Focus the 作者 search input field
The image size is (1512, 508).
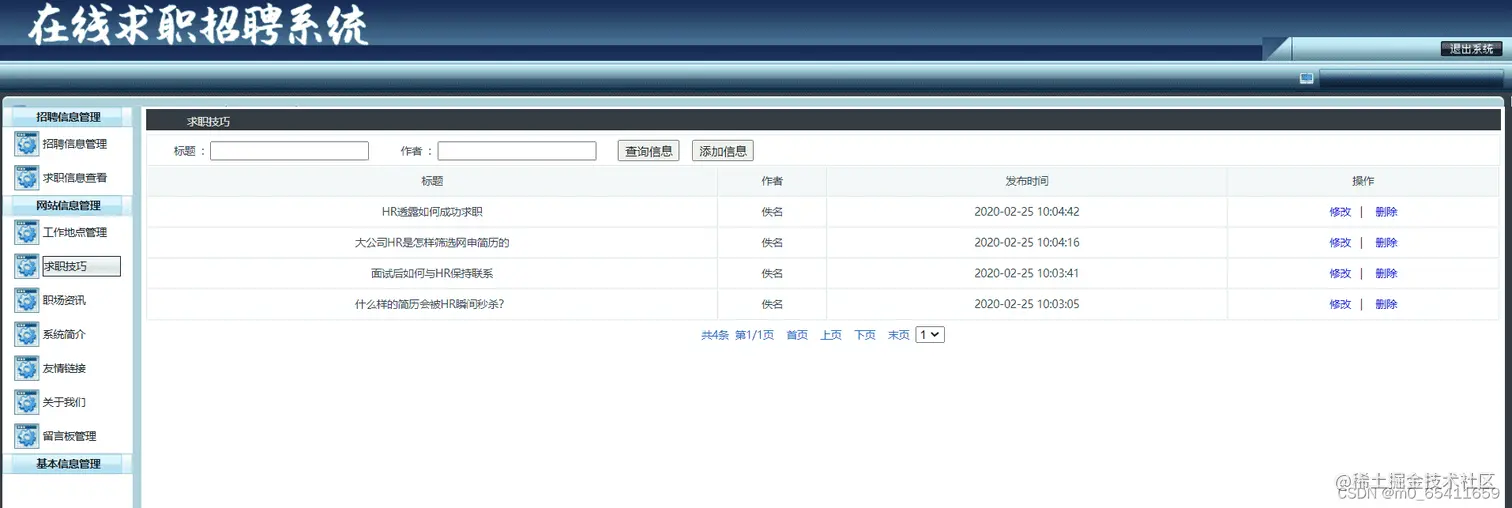pyautogui.click(x=517, y=151)
